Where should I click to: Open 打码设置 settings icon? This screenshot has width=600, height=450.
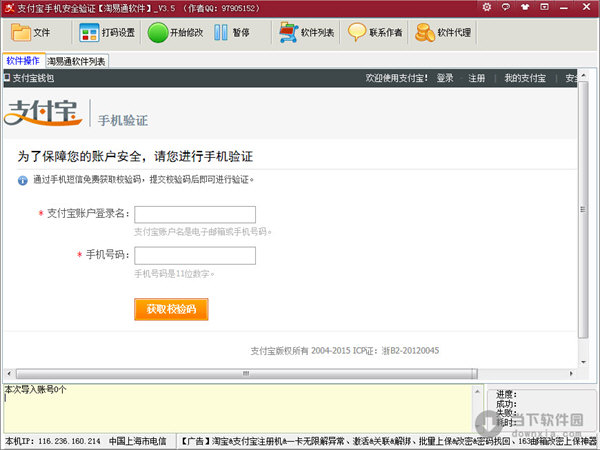point(89,33)
